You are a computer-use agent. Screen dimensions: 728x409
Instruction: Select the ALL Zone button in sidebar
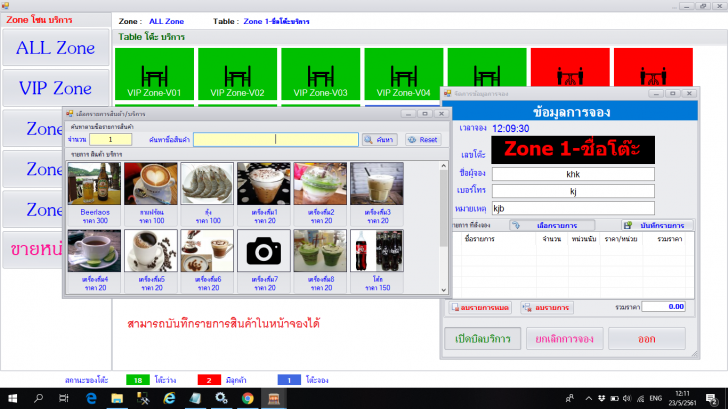pyautogui.click(x=55, y=48)
